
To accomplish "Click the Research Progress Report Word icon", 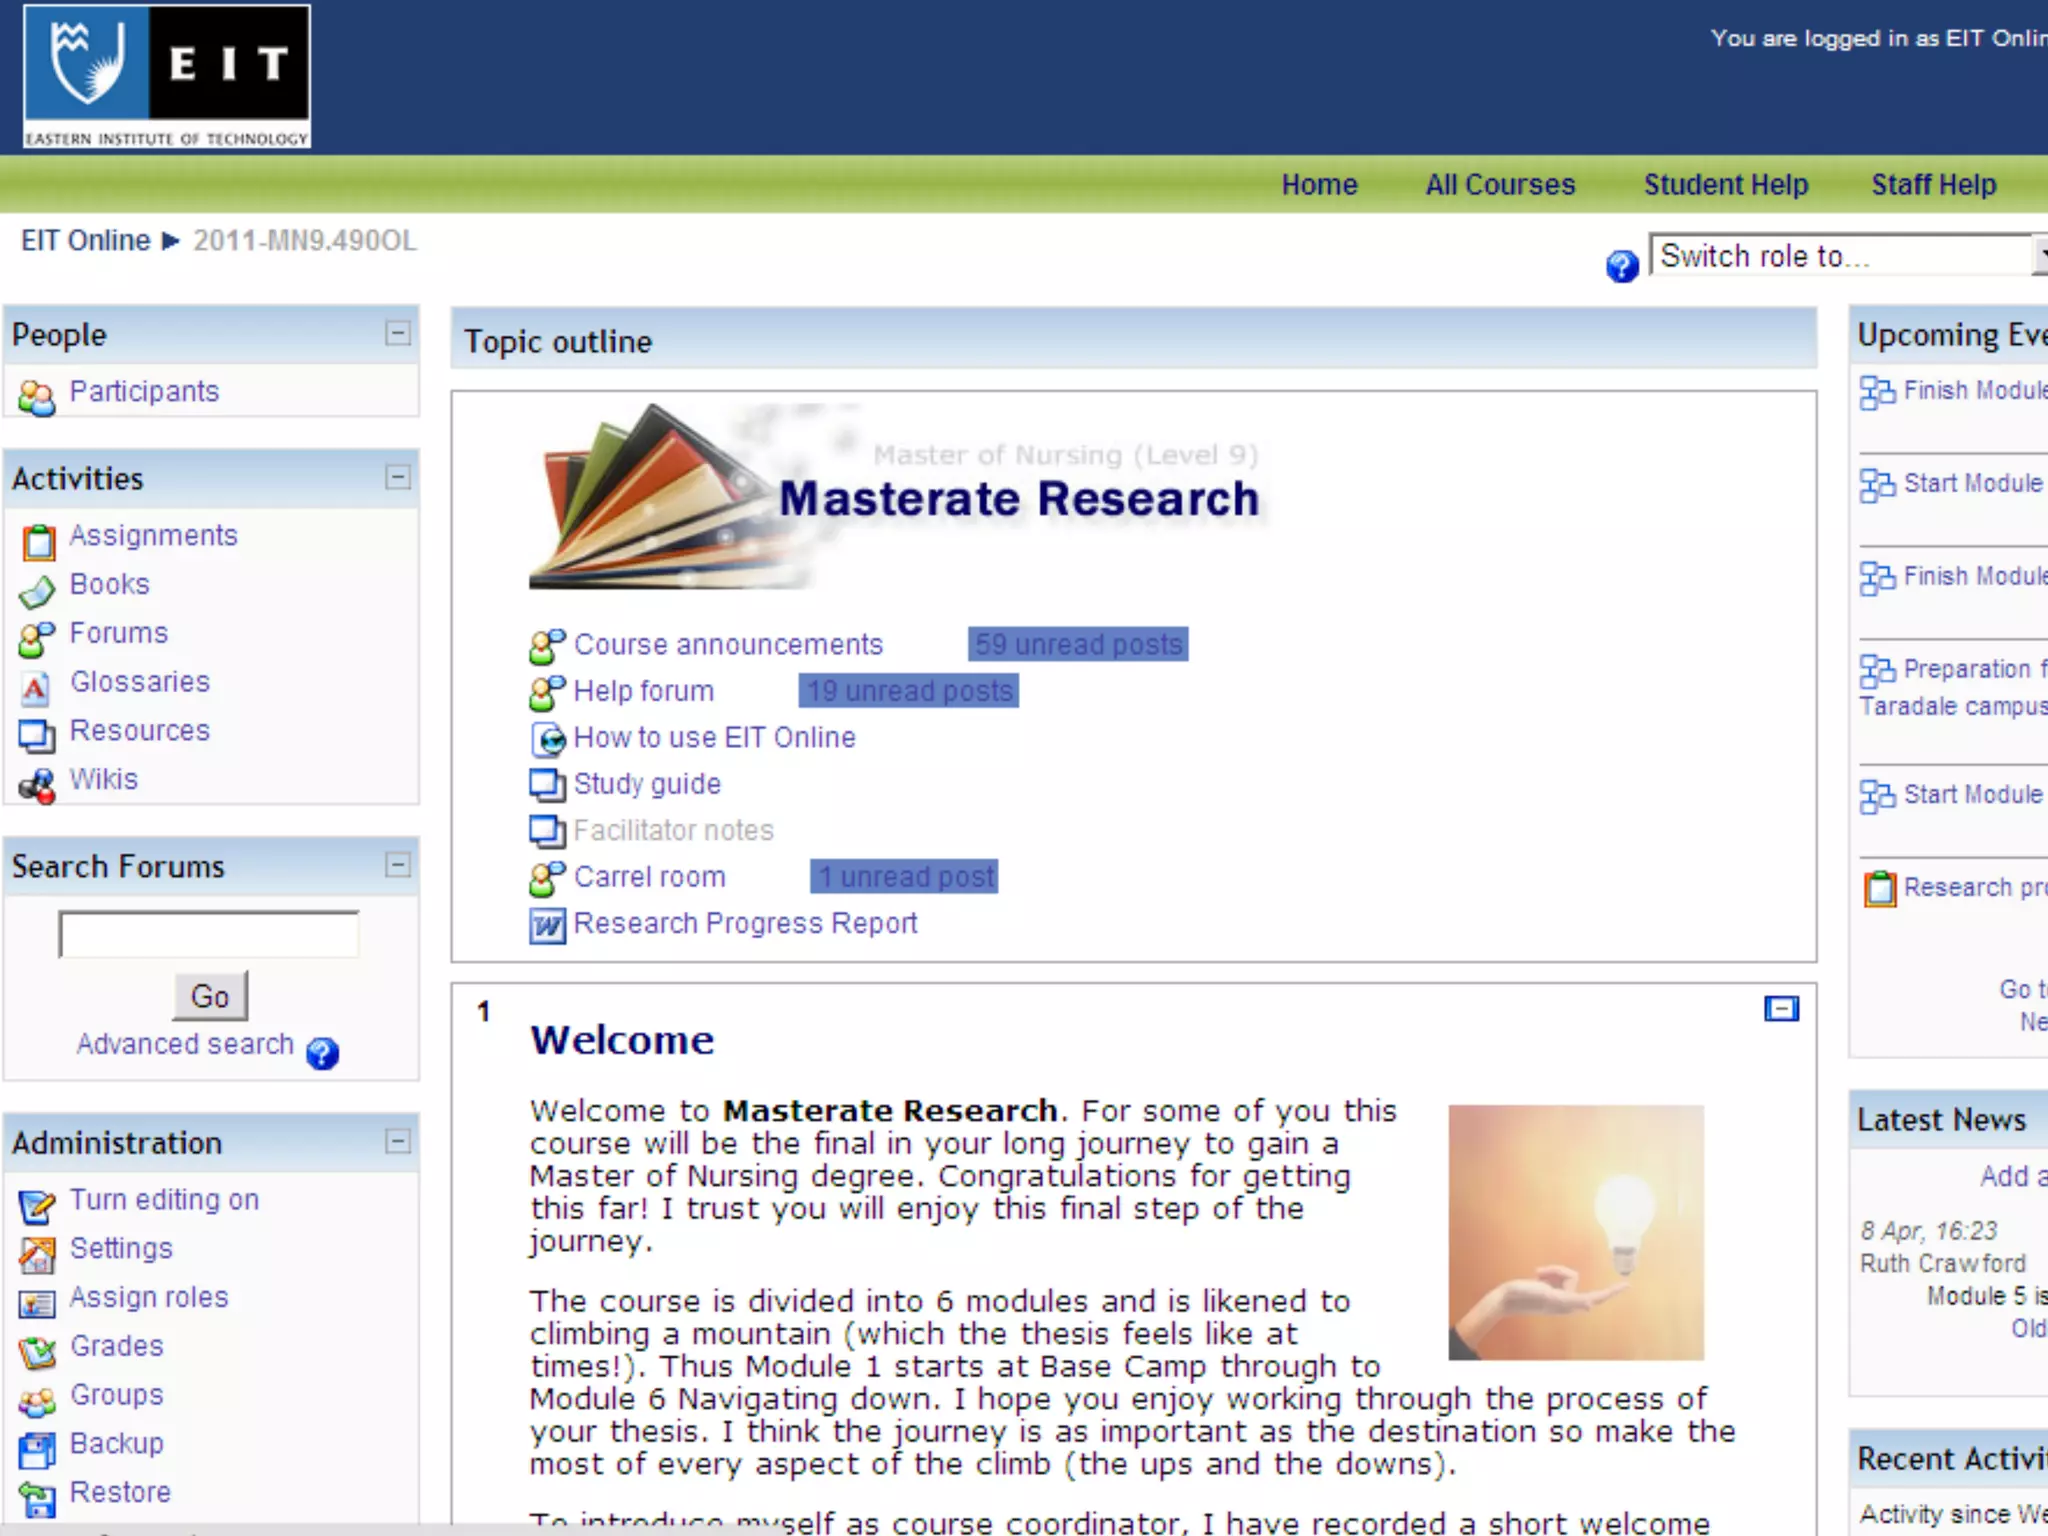I will click(547, 925).
